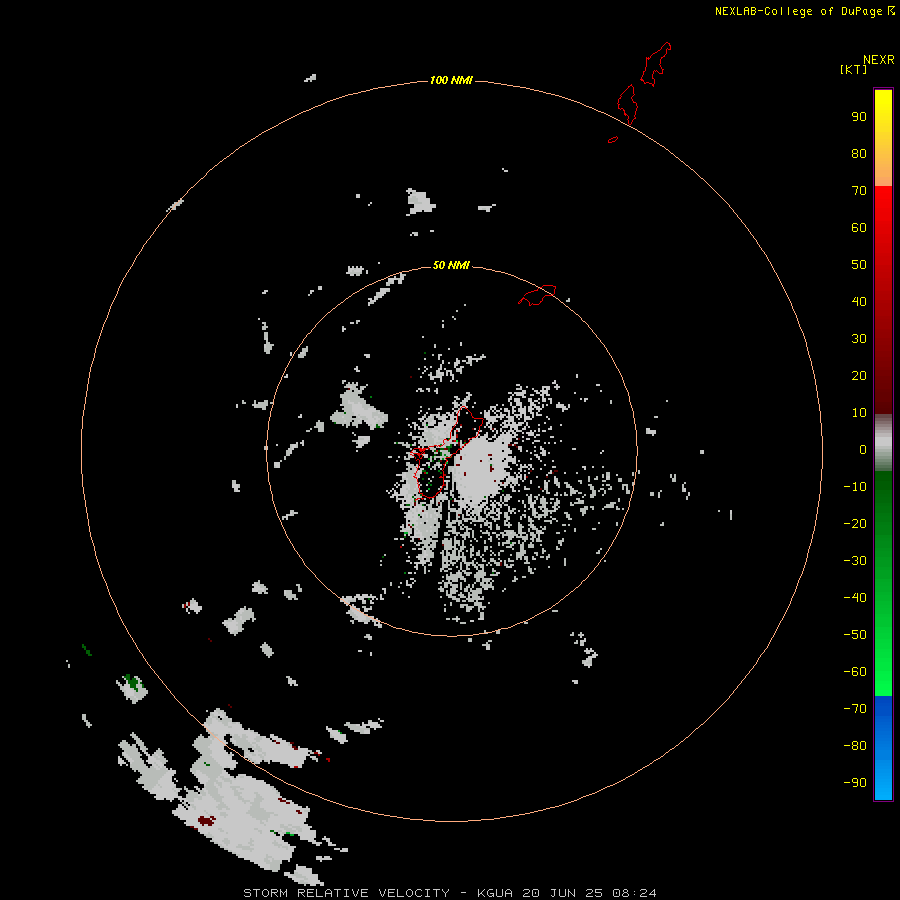Image resolution: width=900 pixels, height=900 pixels.
Task: Click the Rota island outline on 50 NMI ring
Action: 537,295
